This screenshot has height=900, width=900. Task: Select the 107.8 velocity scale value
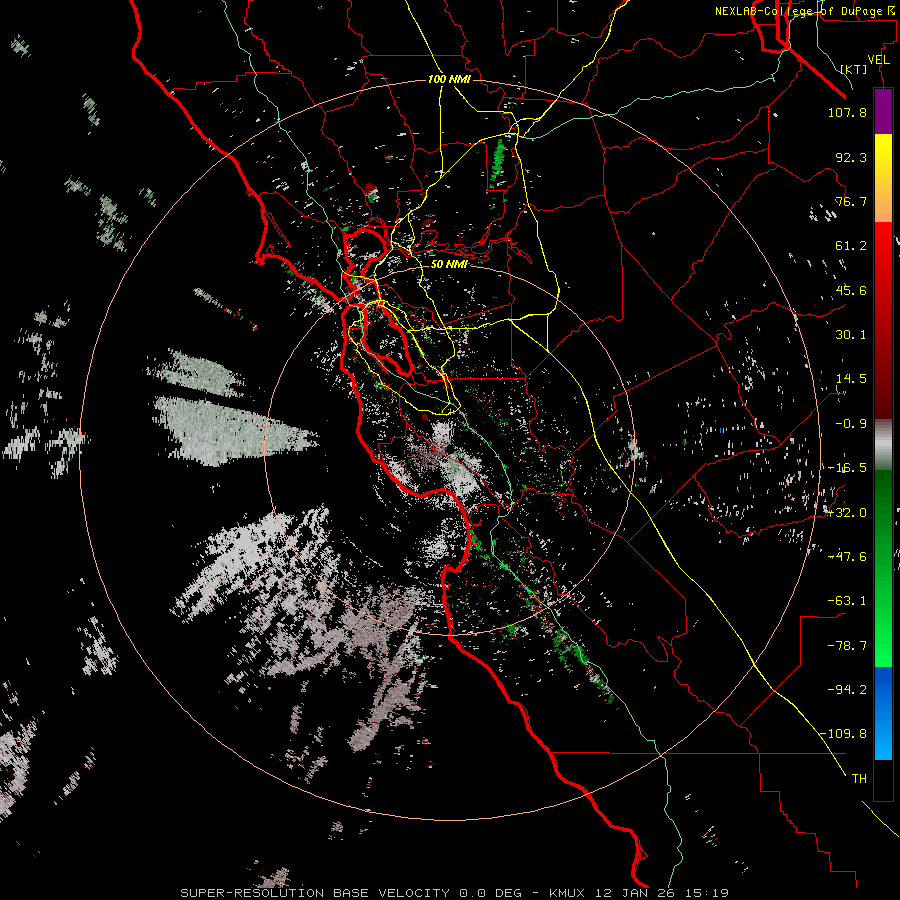click(x=847, y=112)
